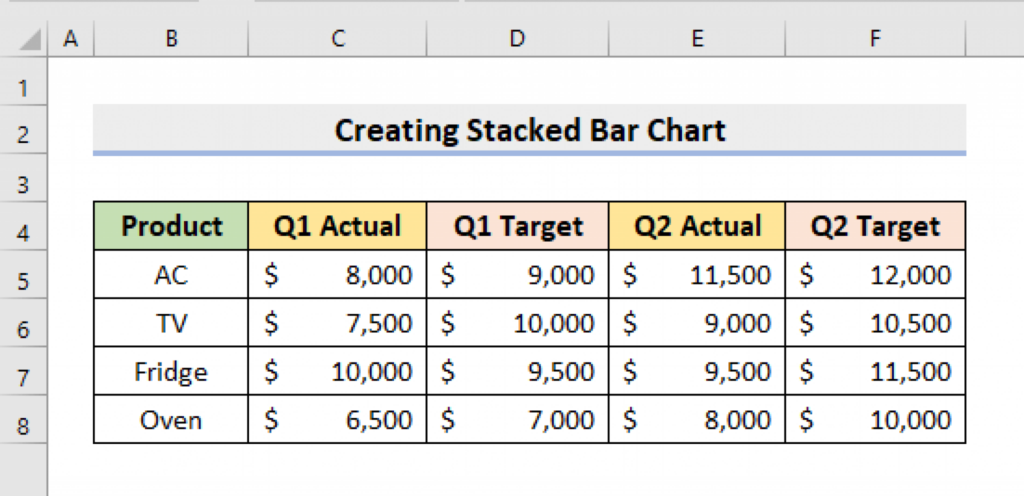Image resolution: width=1024 pixels, height=496 pixels.
Task: Select column C header
Action: pos(338,39)
